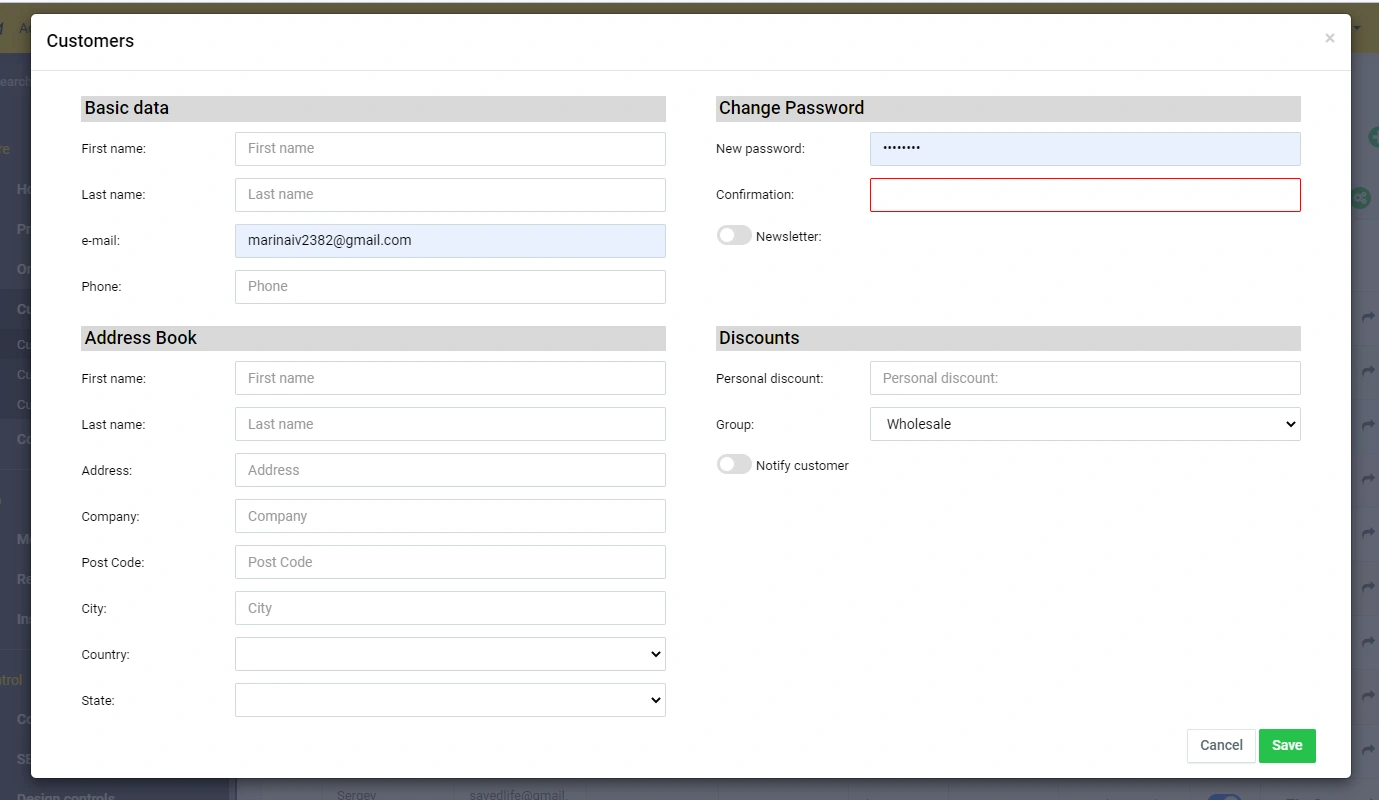
Task: Focus the Address Book First name field
Action: 450,378
